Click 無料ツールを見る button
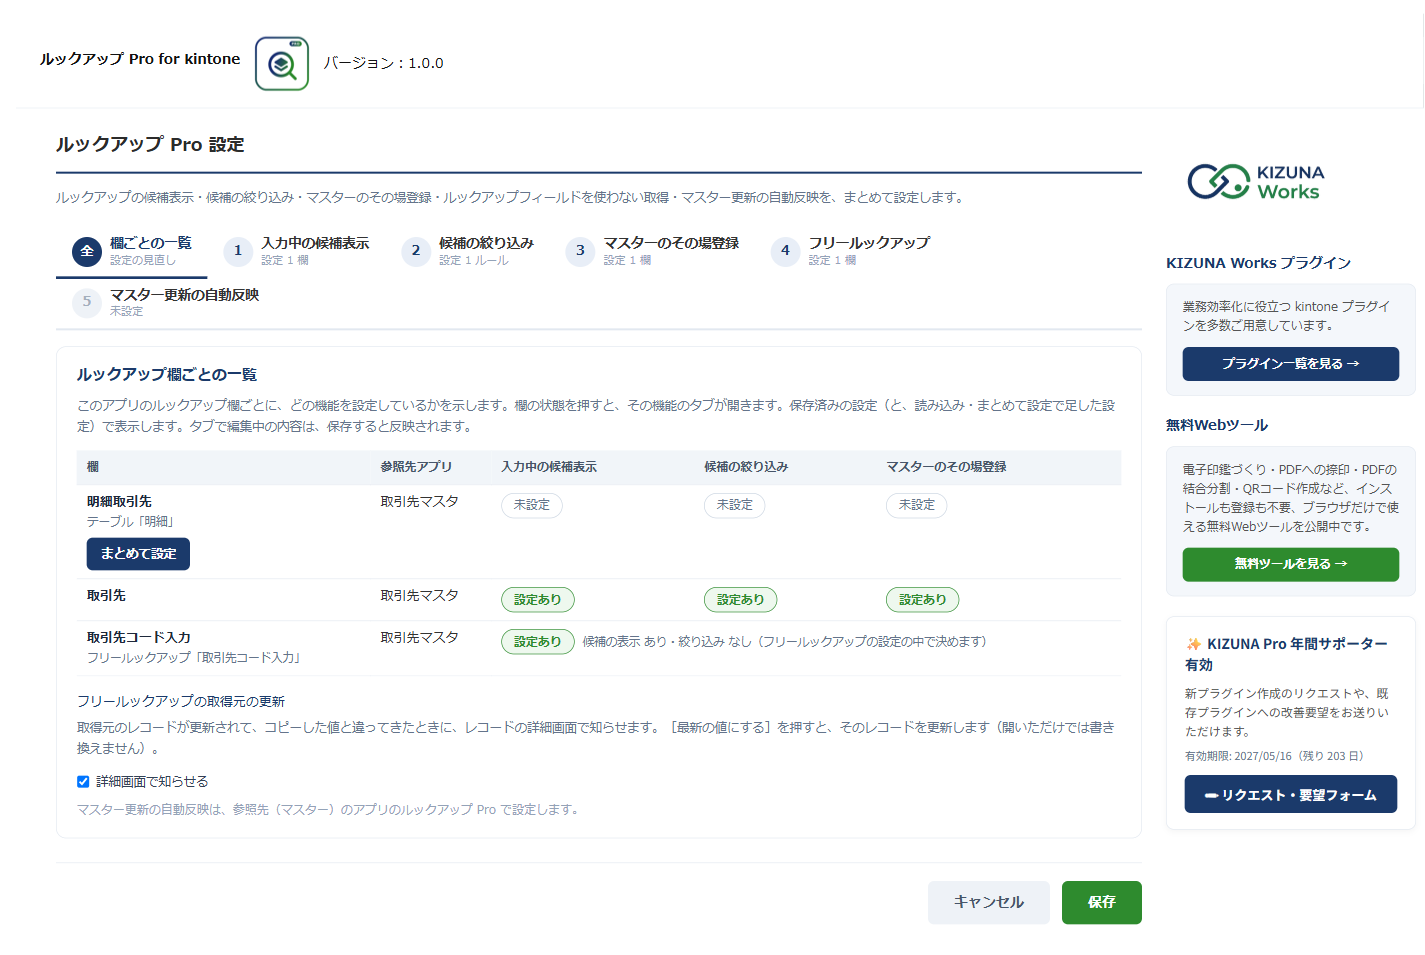 click(x=1291, y=564)
